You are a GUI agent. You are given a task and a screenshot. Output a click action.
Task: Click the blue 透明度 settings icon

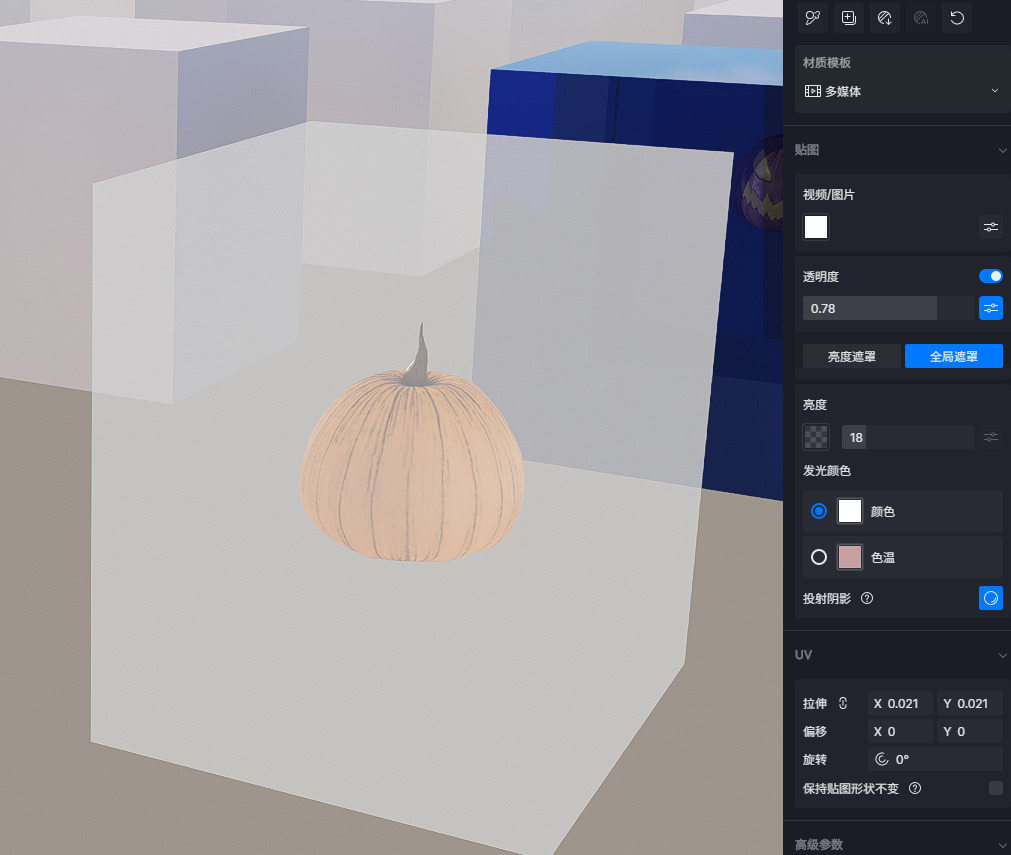pyautogui.click(x=990, y=308)
